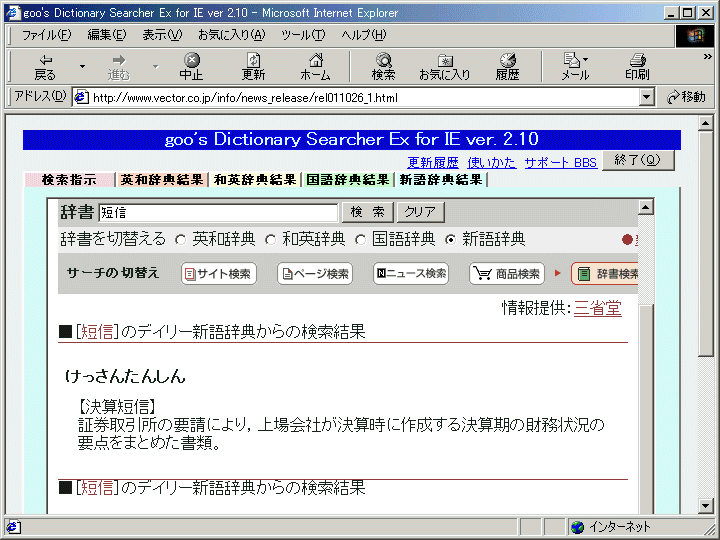Click the けっさんたんしん entry heading

pos(125,377)
